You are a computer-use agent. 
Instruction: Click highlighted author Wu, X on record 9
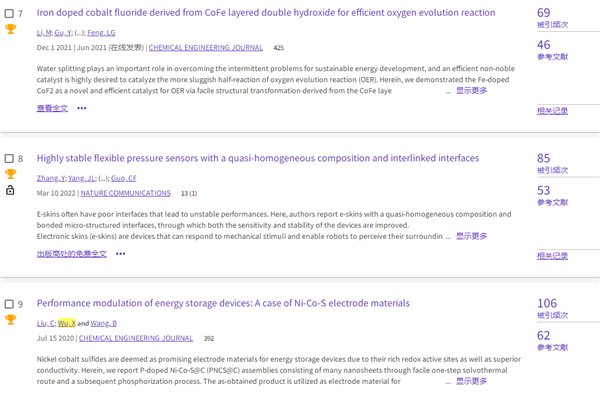(67, 323)
